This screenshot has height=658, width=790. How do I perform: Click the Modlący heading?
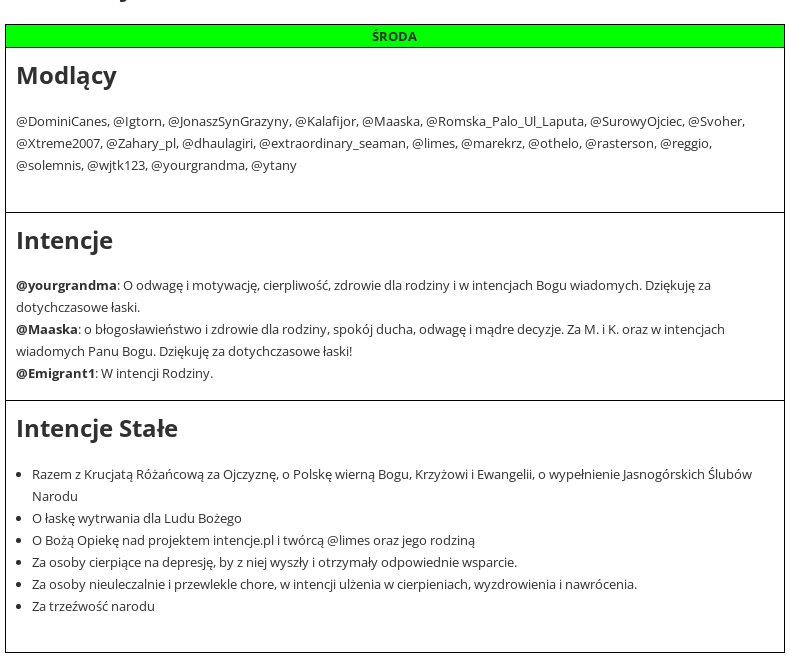coord(66,76)
